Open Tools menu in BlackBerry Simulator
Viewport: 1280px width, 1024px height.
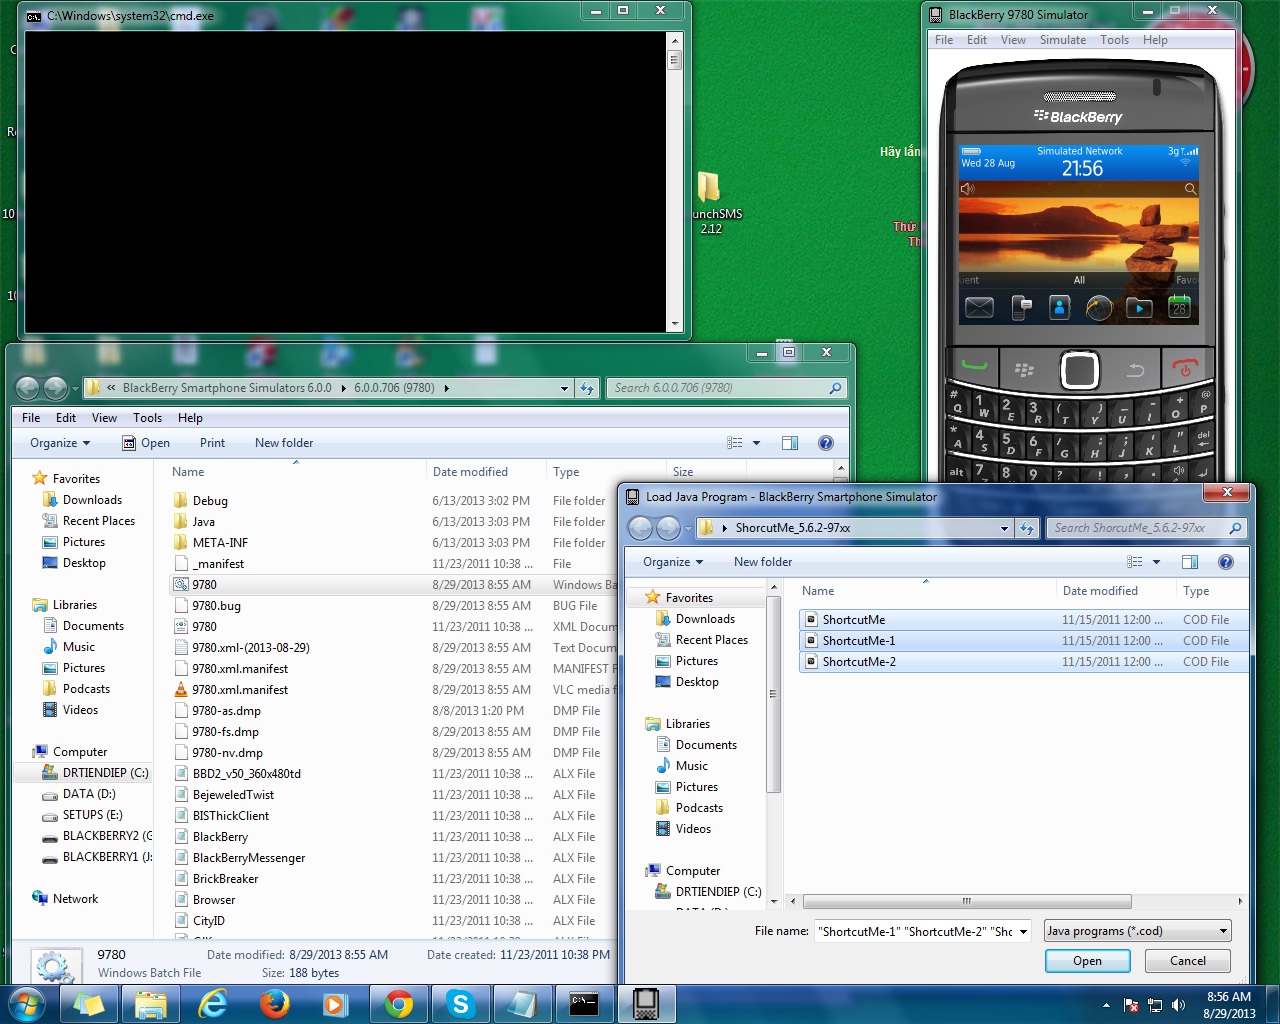[1115, 40]
